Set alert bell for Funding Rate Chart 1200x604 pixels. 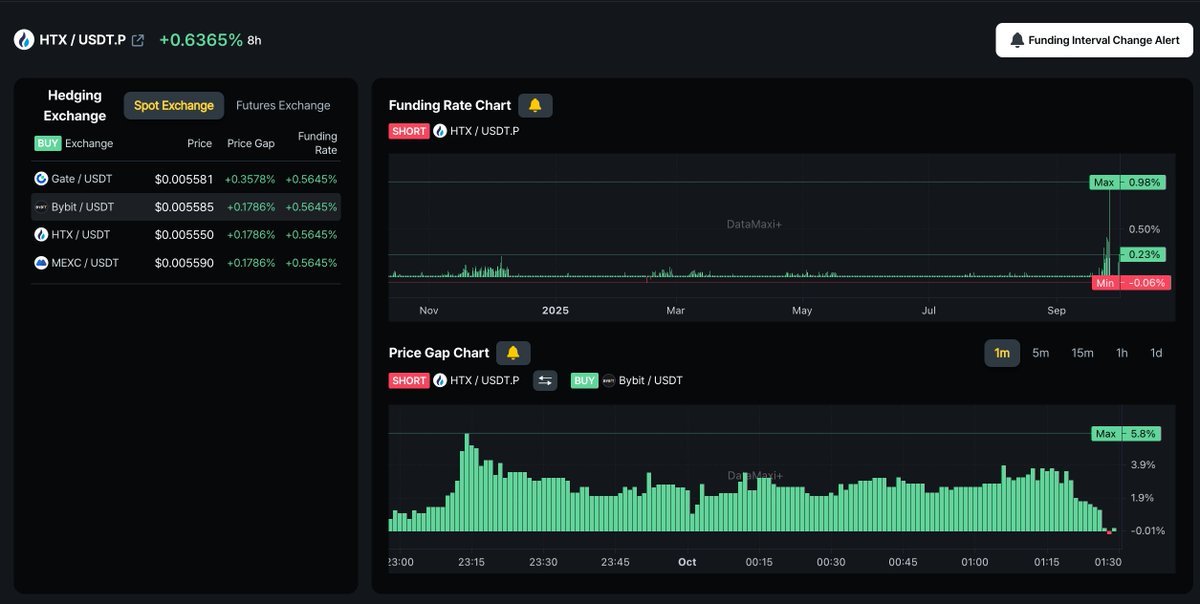535,105
